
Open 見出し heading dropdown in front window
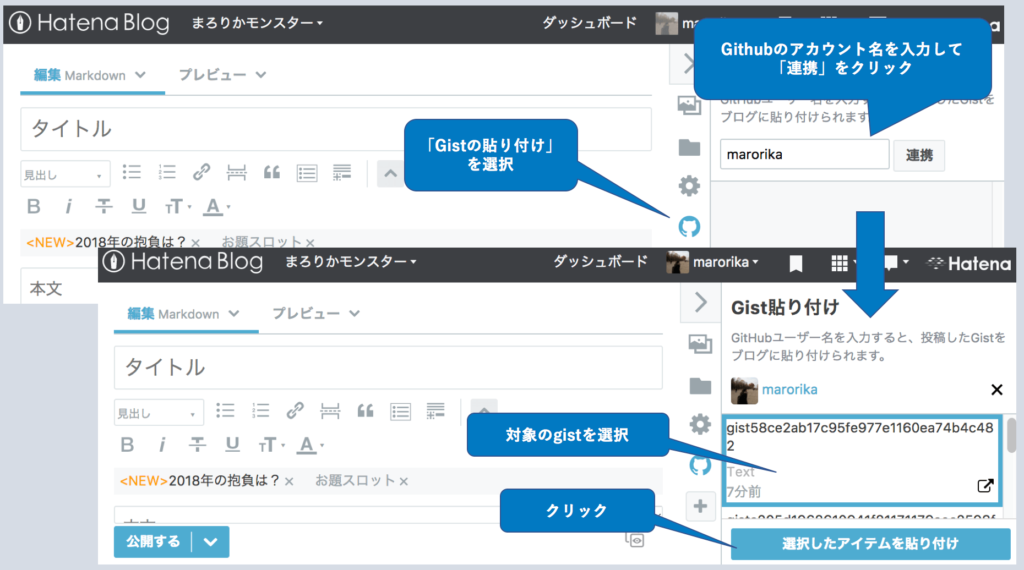tap(158, 413)
